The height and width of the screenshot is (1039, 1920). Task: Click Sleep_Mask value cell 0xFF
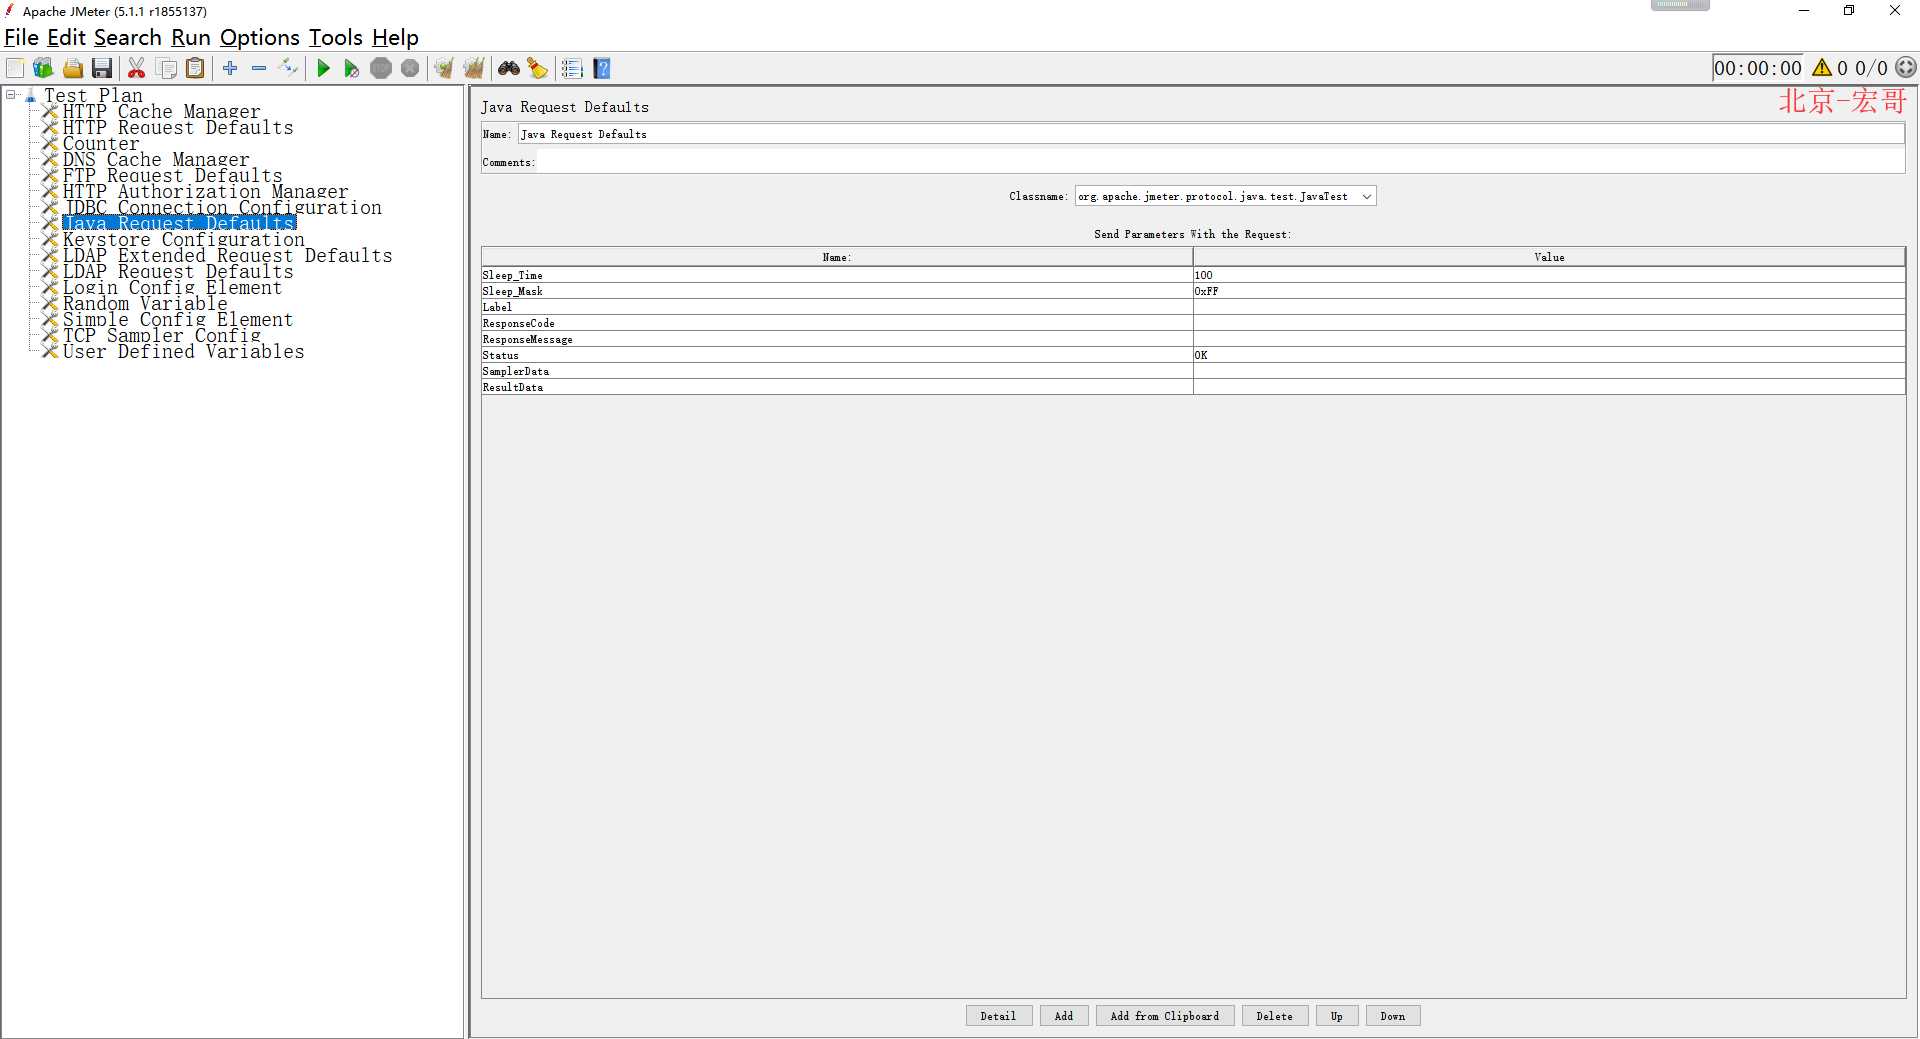tap(1549, 291)
